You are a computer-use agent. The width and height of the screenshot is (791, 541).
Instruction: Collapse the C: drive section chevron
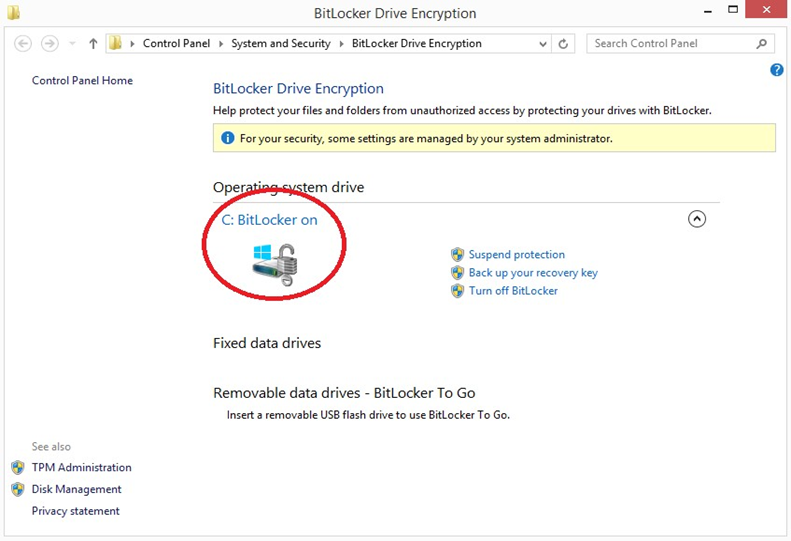(x=697, y=219)
